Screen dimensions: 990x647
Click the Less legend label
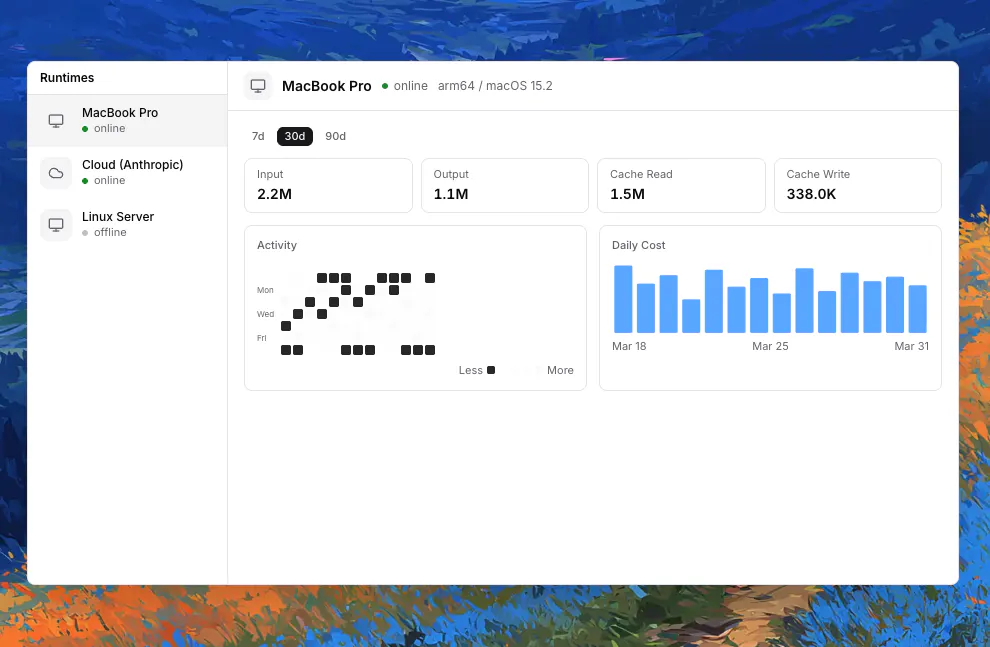(470, 371)
